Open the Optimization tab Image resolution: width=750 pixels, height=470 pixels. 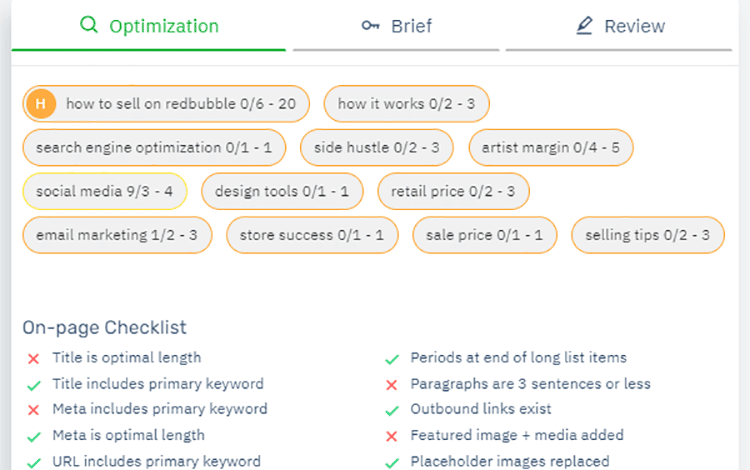click(149, 26)
